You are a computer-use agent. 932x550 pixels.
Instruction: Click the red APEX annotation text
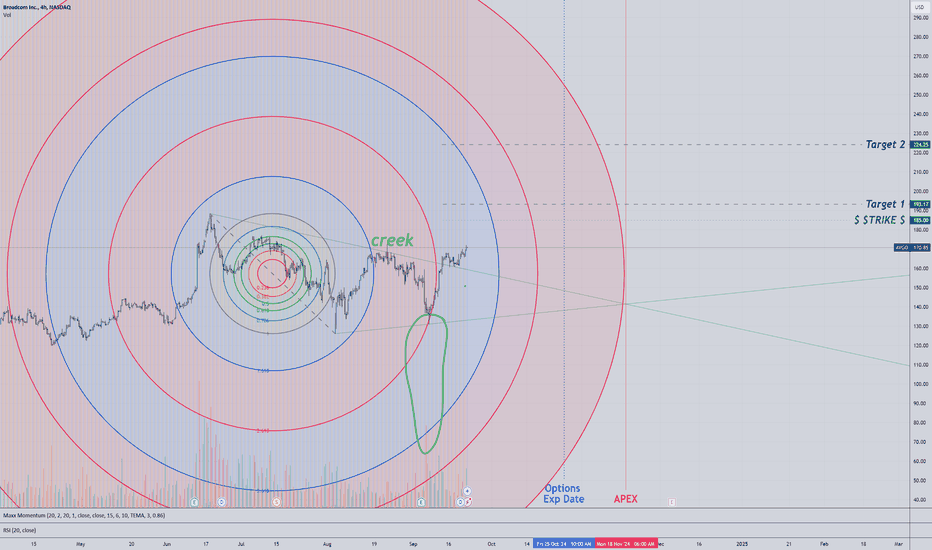pyautogui.click(x=625, y=499)
